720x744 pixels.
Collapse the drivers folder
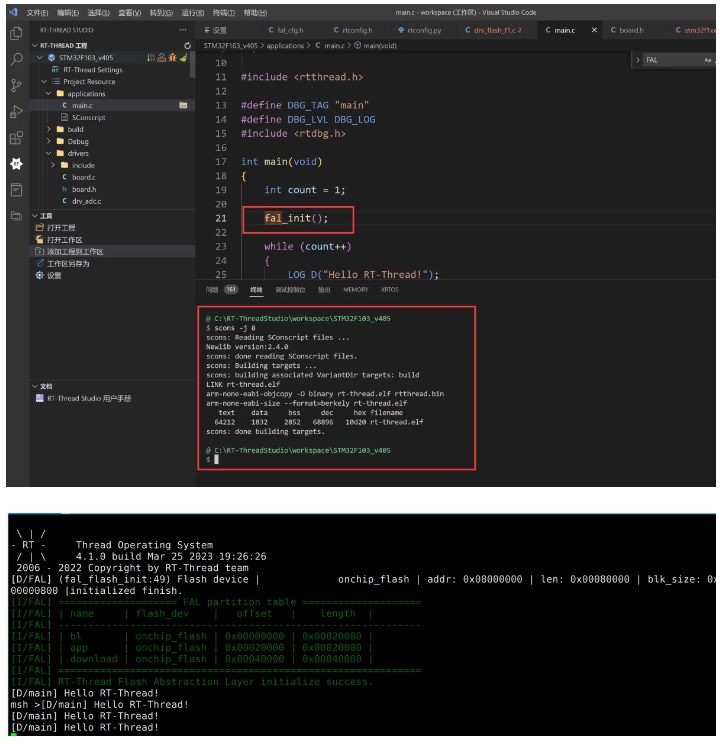coord(48,153)
